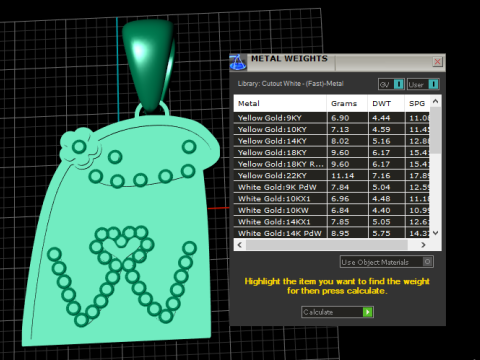This screenshot has height=360, width=480.
Task: Click the Calculate button label
Action: pyautogui.click(x=318, y=312)
